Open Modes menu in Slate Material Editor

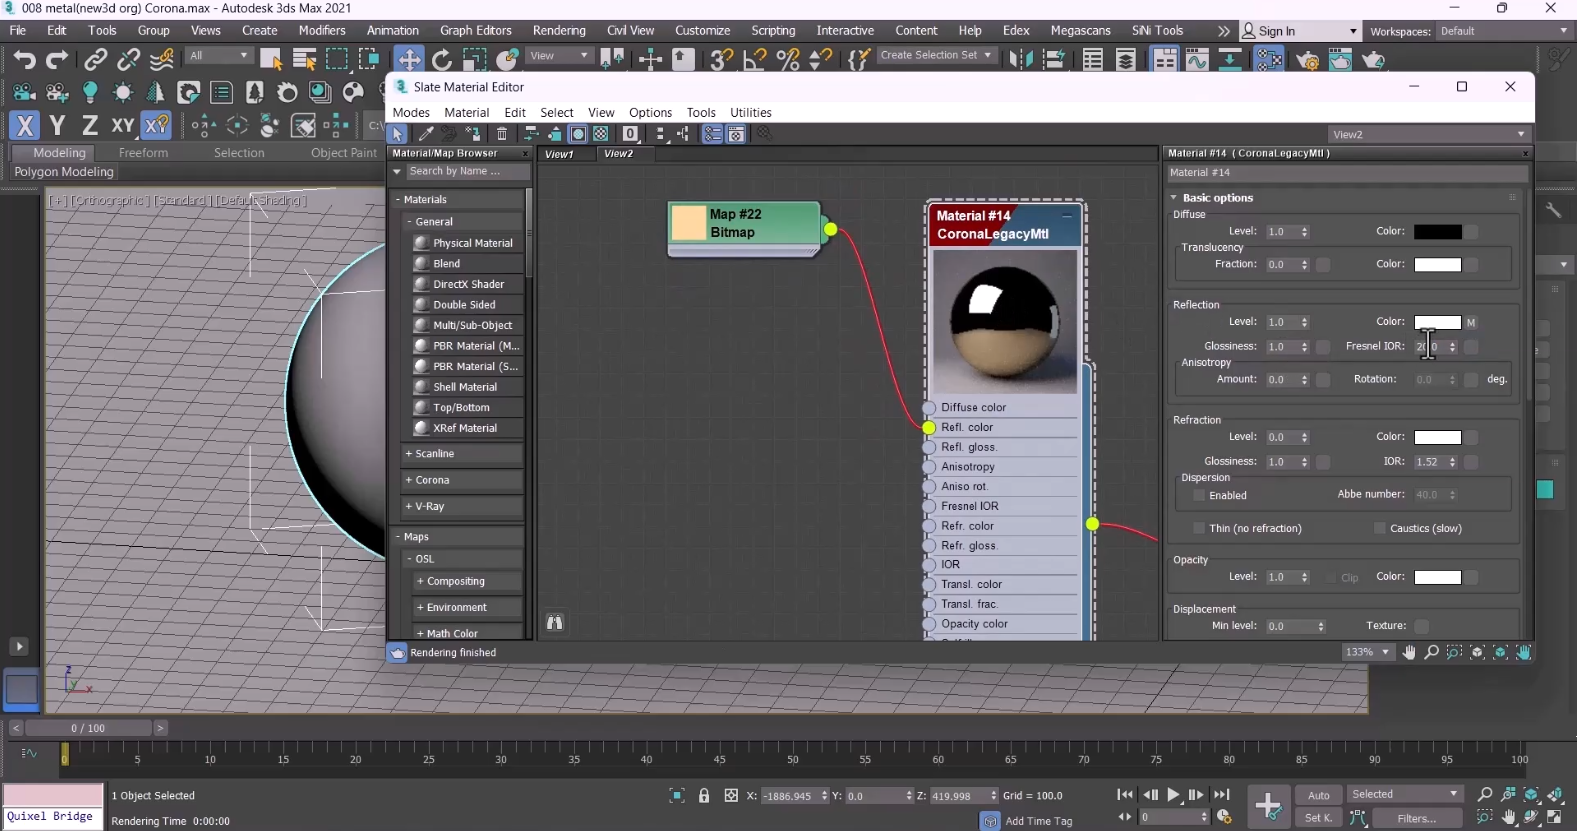coord(411,113)
